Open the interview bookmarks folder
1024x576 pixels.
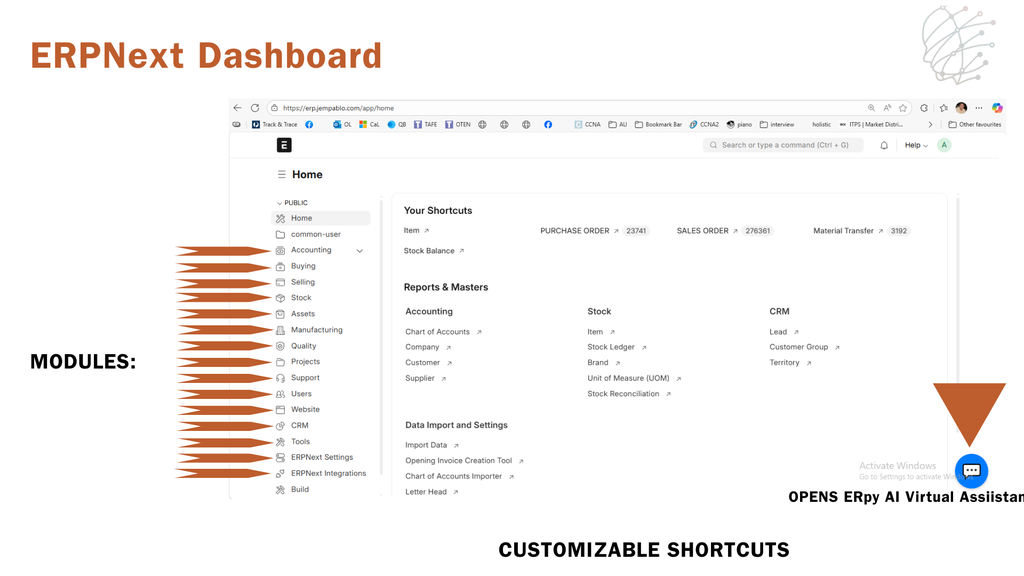tap(776, 124)
